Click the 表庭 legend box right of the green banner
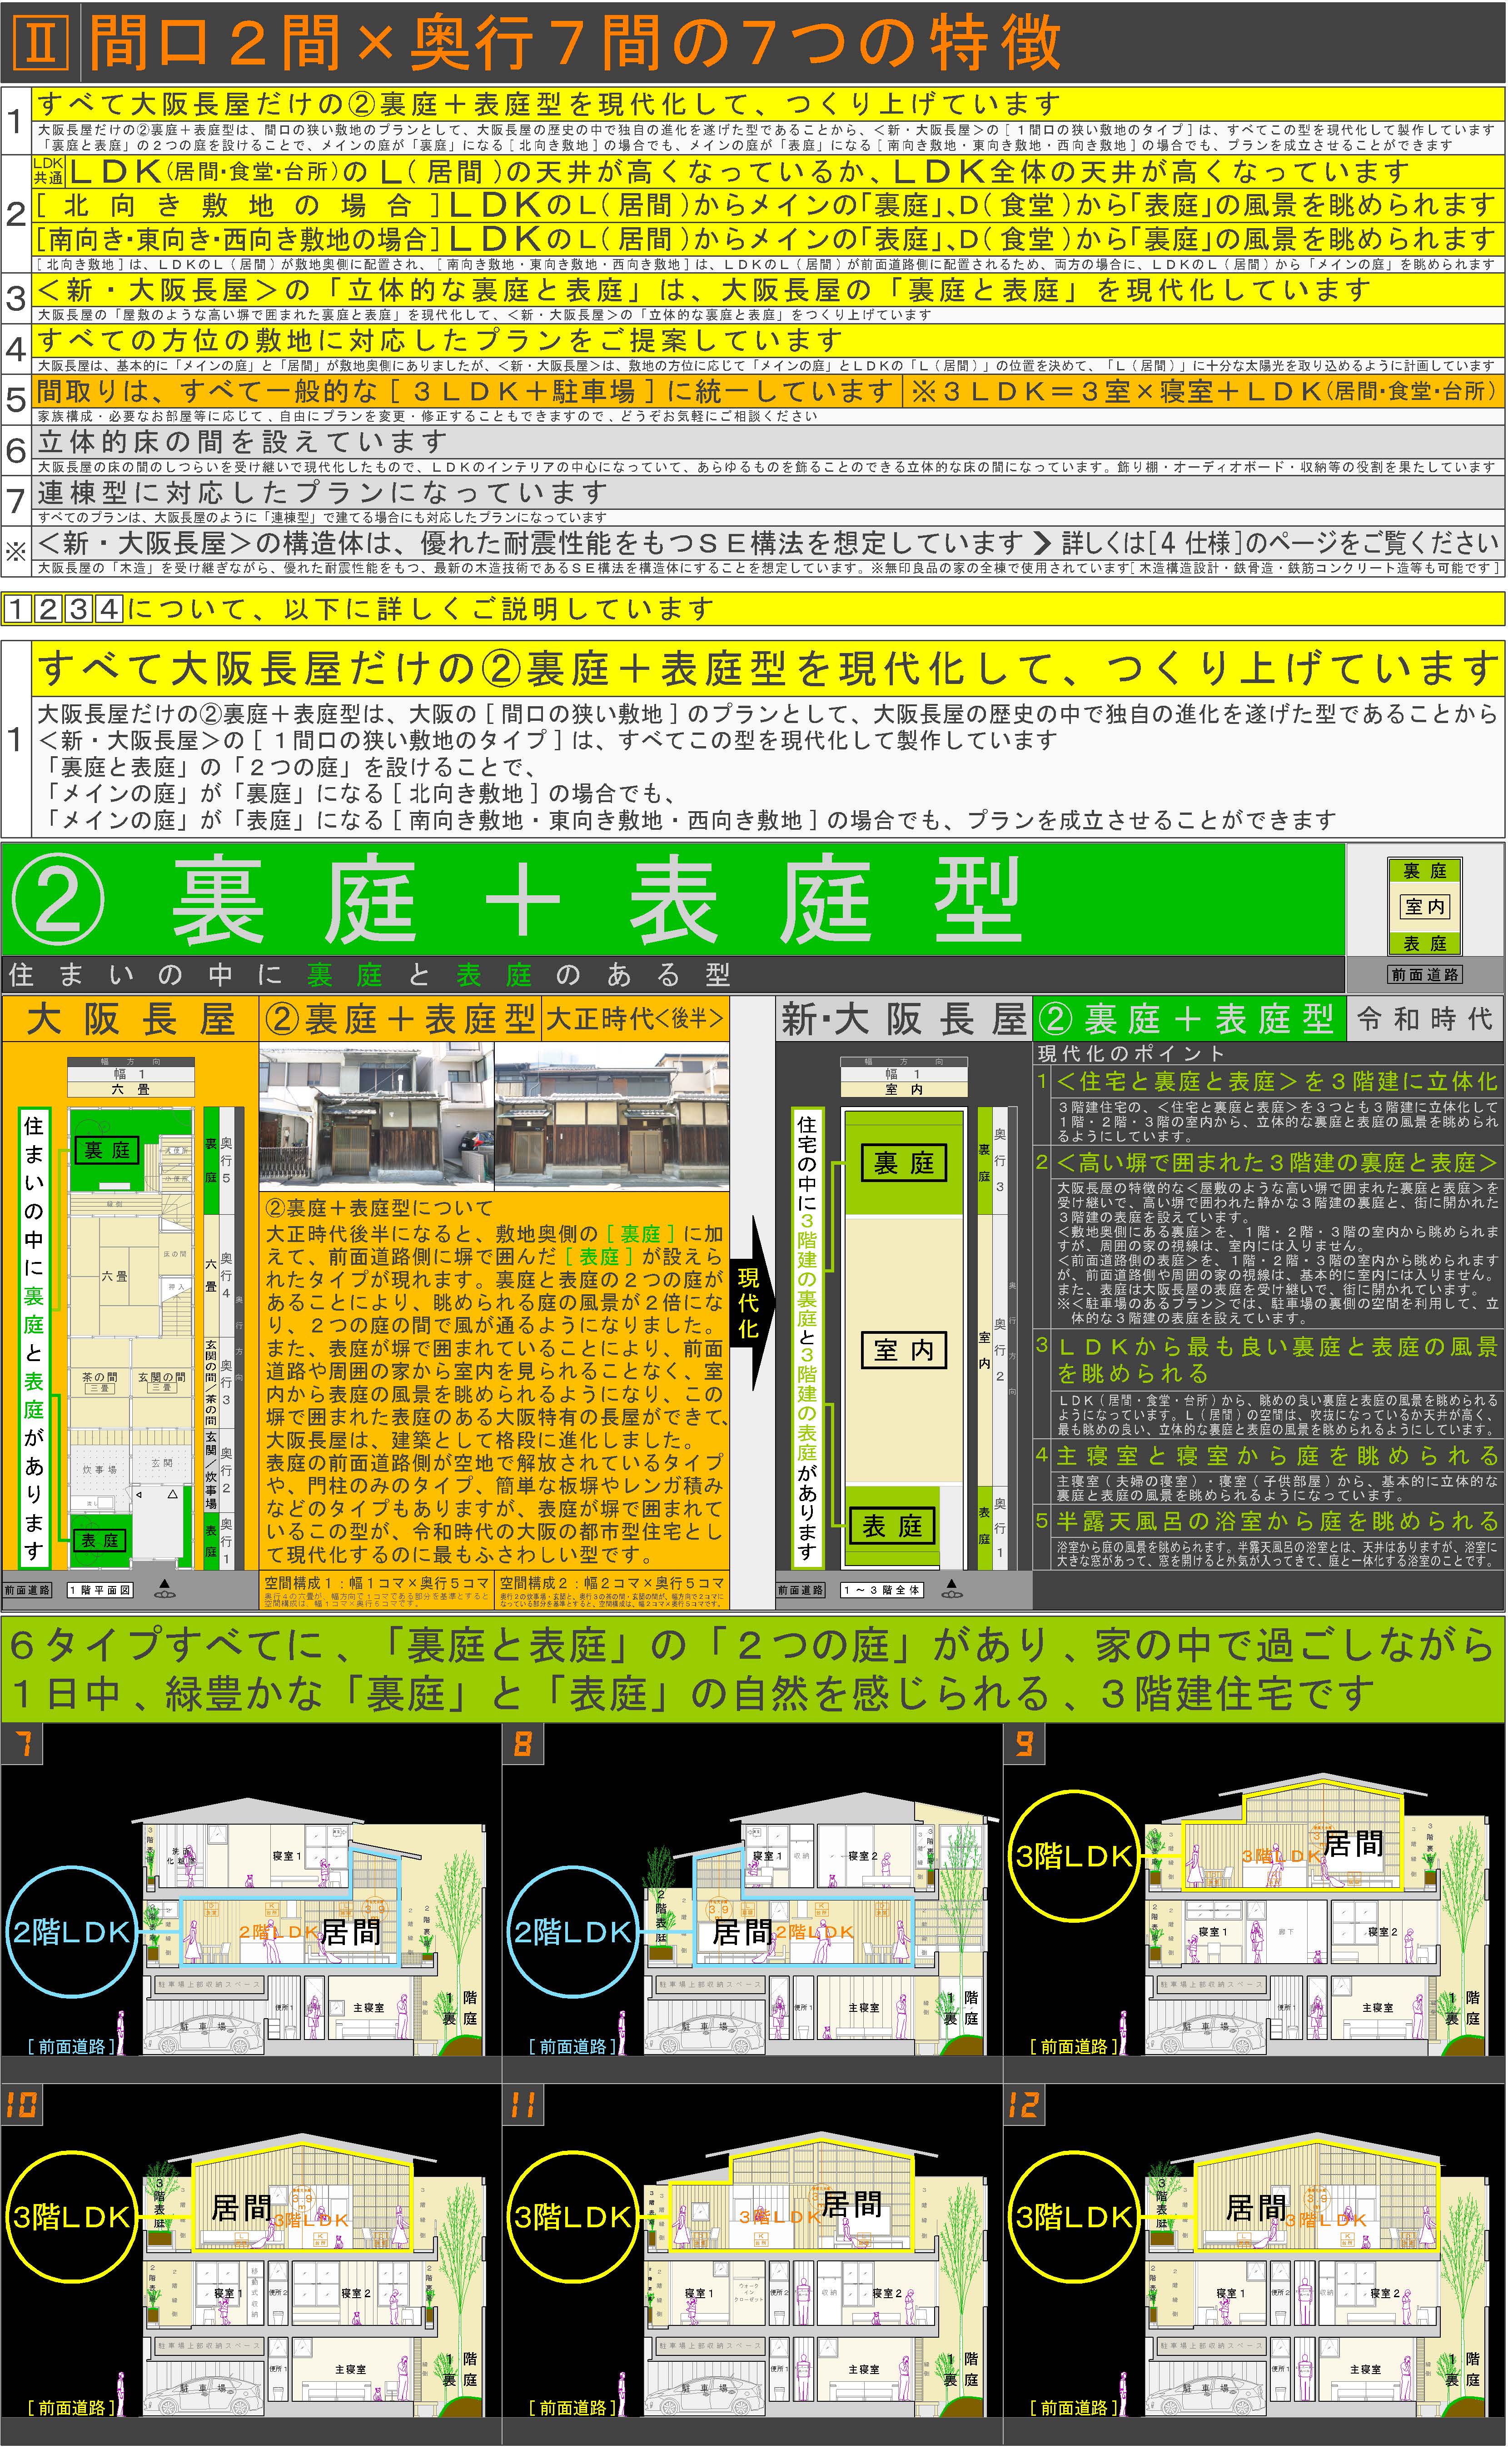1508x2464 pixels. 1425,943
